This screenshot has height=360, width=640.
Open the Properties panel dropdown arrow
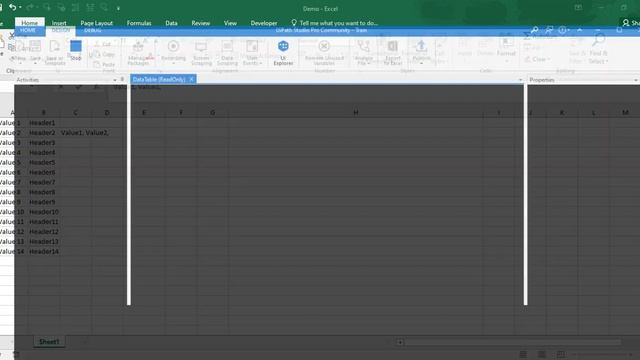pos(636,80)
